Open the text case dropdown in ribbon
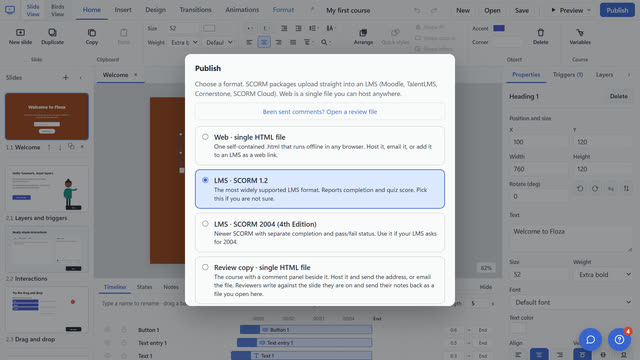This screenshot has height=360, width=640. point(331,28)
